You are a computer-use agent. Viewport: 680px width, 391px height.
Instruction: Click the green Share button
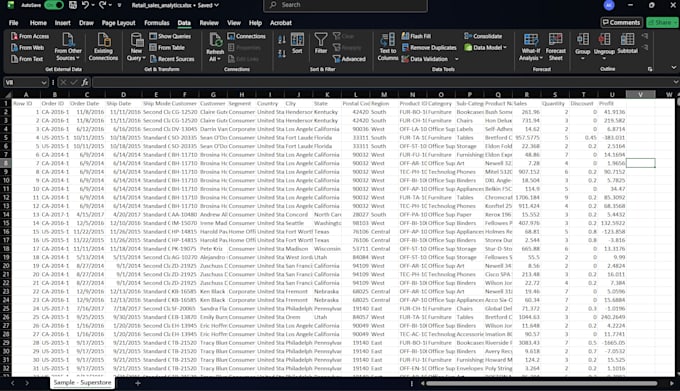(661, 22)
